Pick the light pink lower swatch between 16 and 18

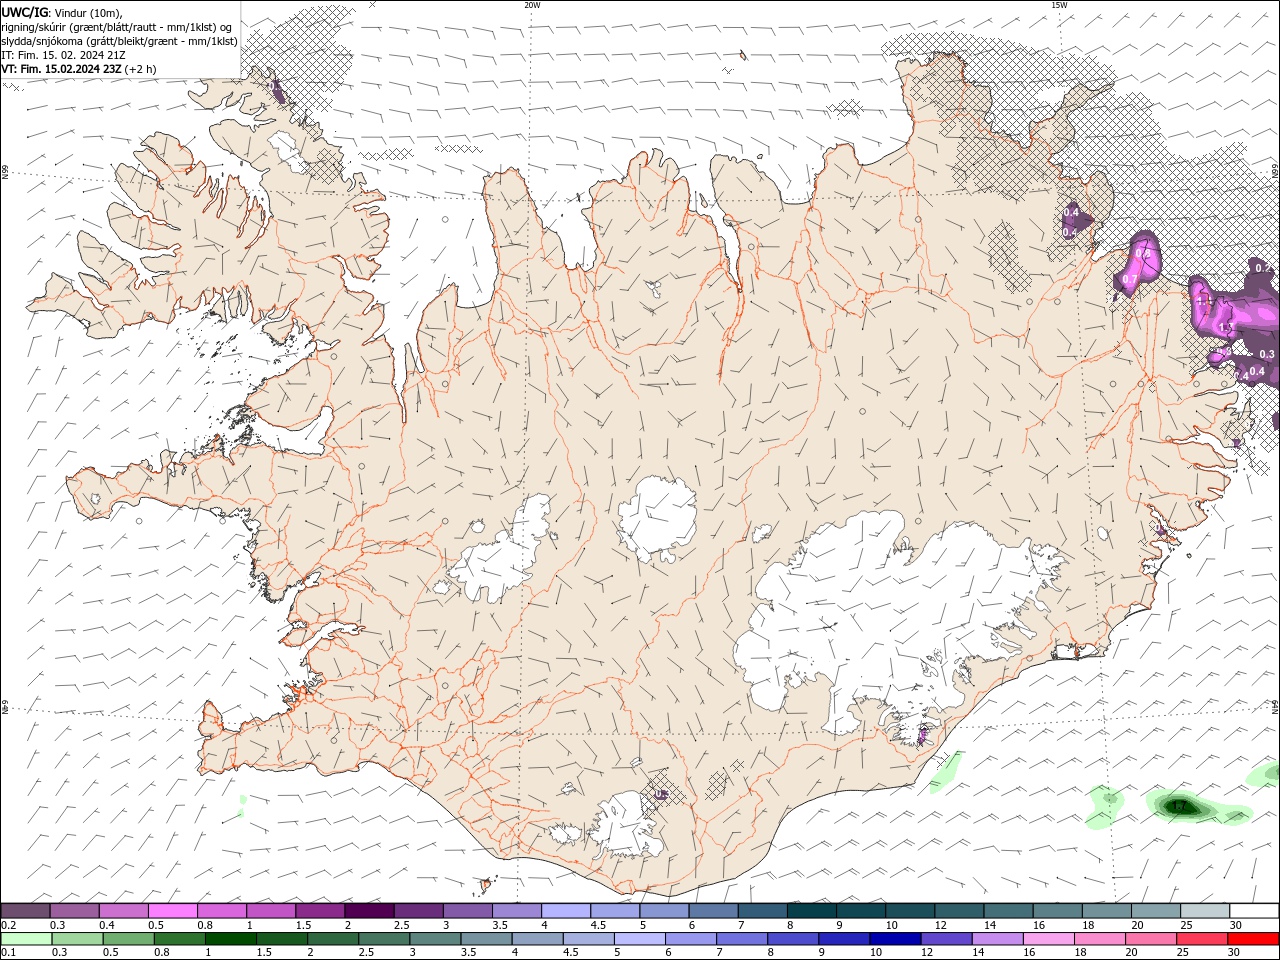(1047, 939)
